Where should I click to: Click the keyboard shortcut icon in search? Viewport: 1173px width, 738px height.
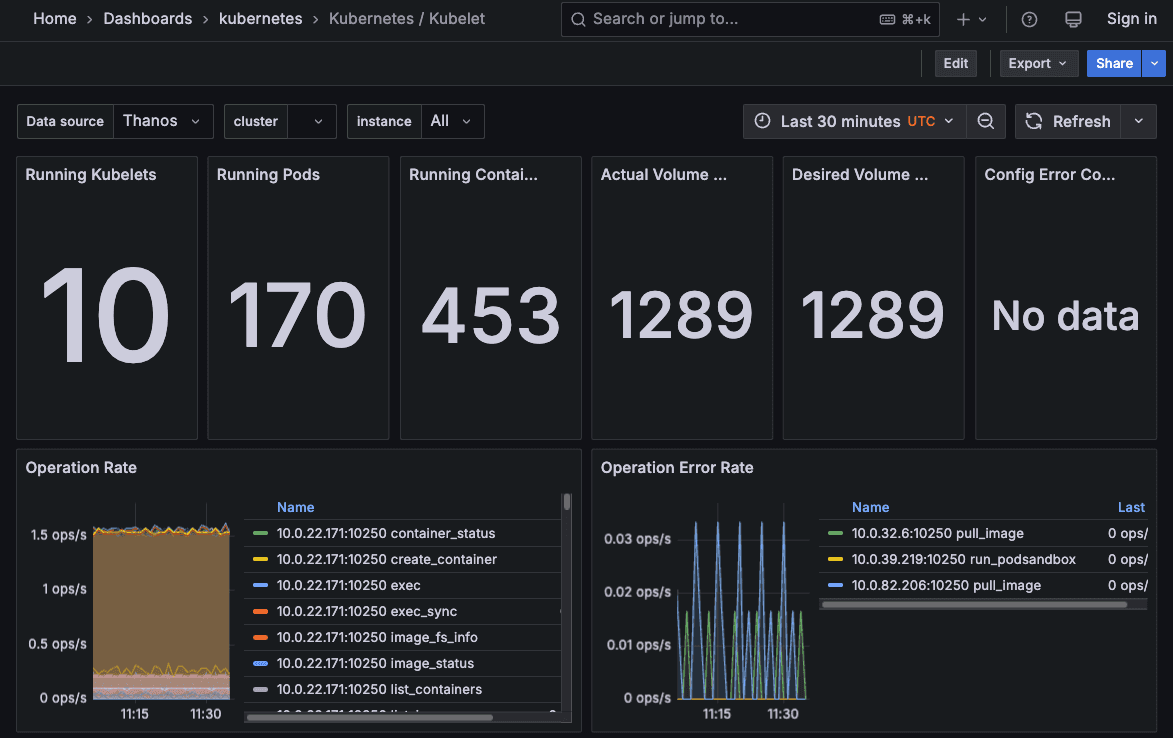[887, 19]
